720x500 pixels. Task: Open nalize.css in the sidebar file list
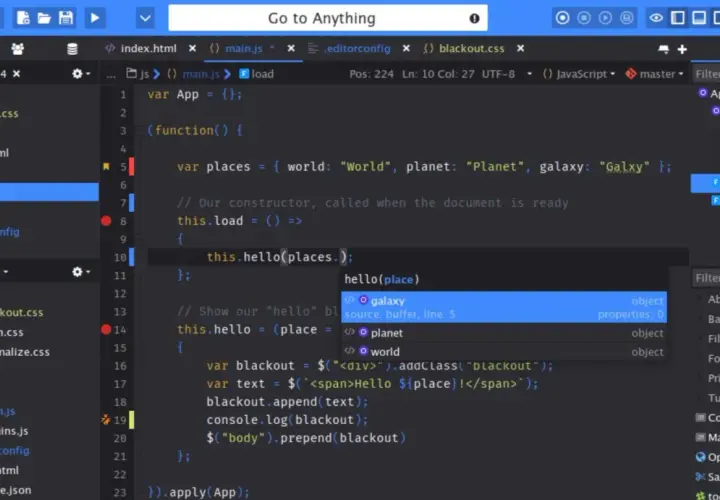pyautogui.click(x=25, y=352)
